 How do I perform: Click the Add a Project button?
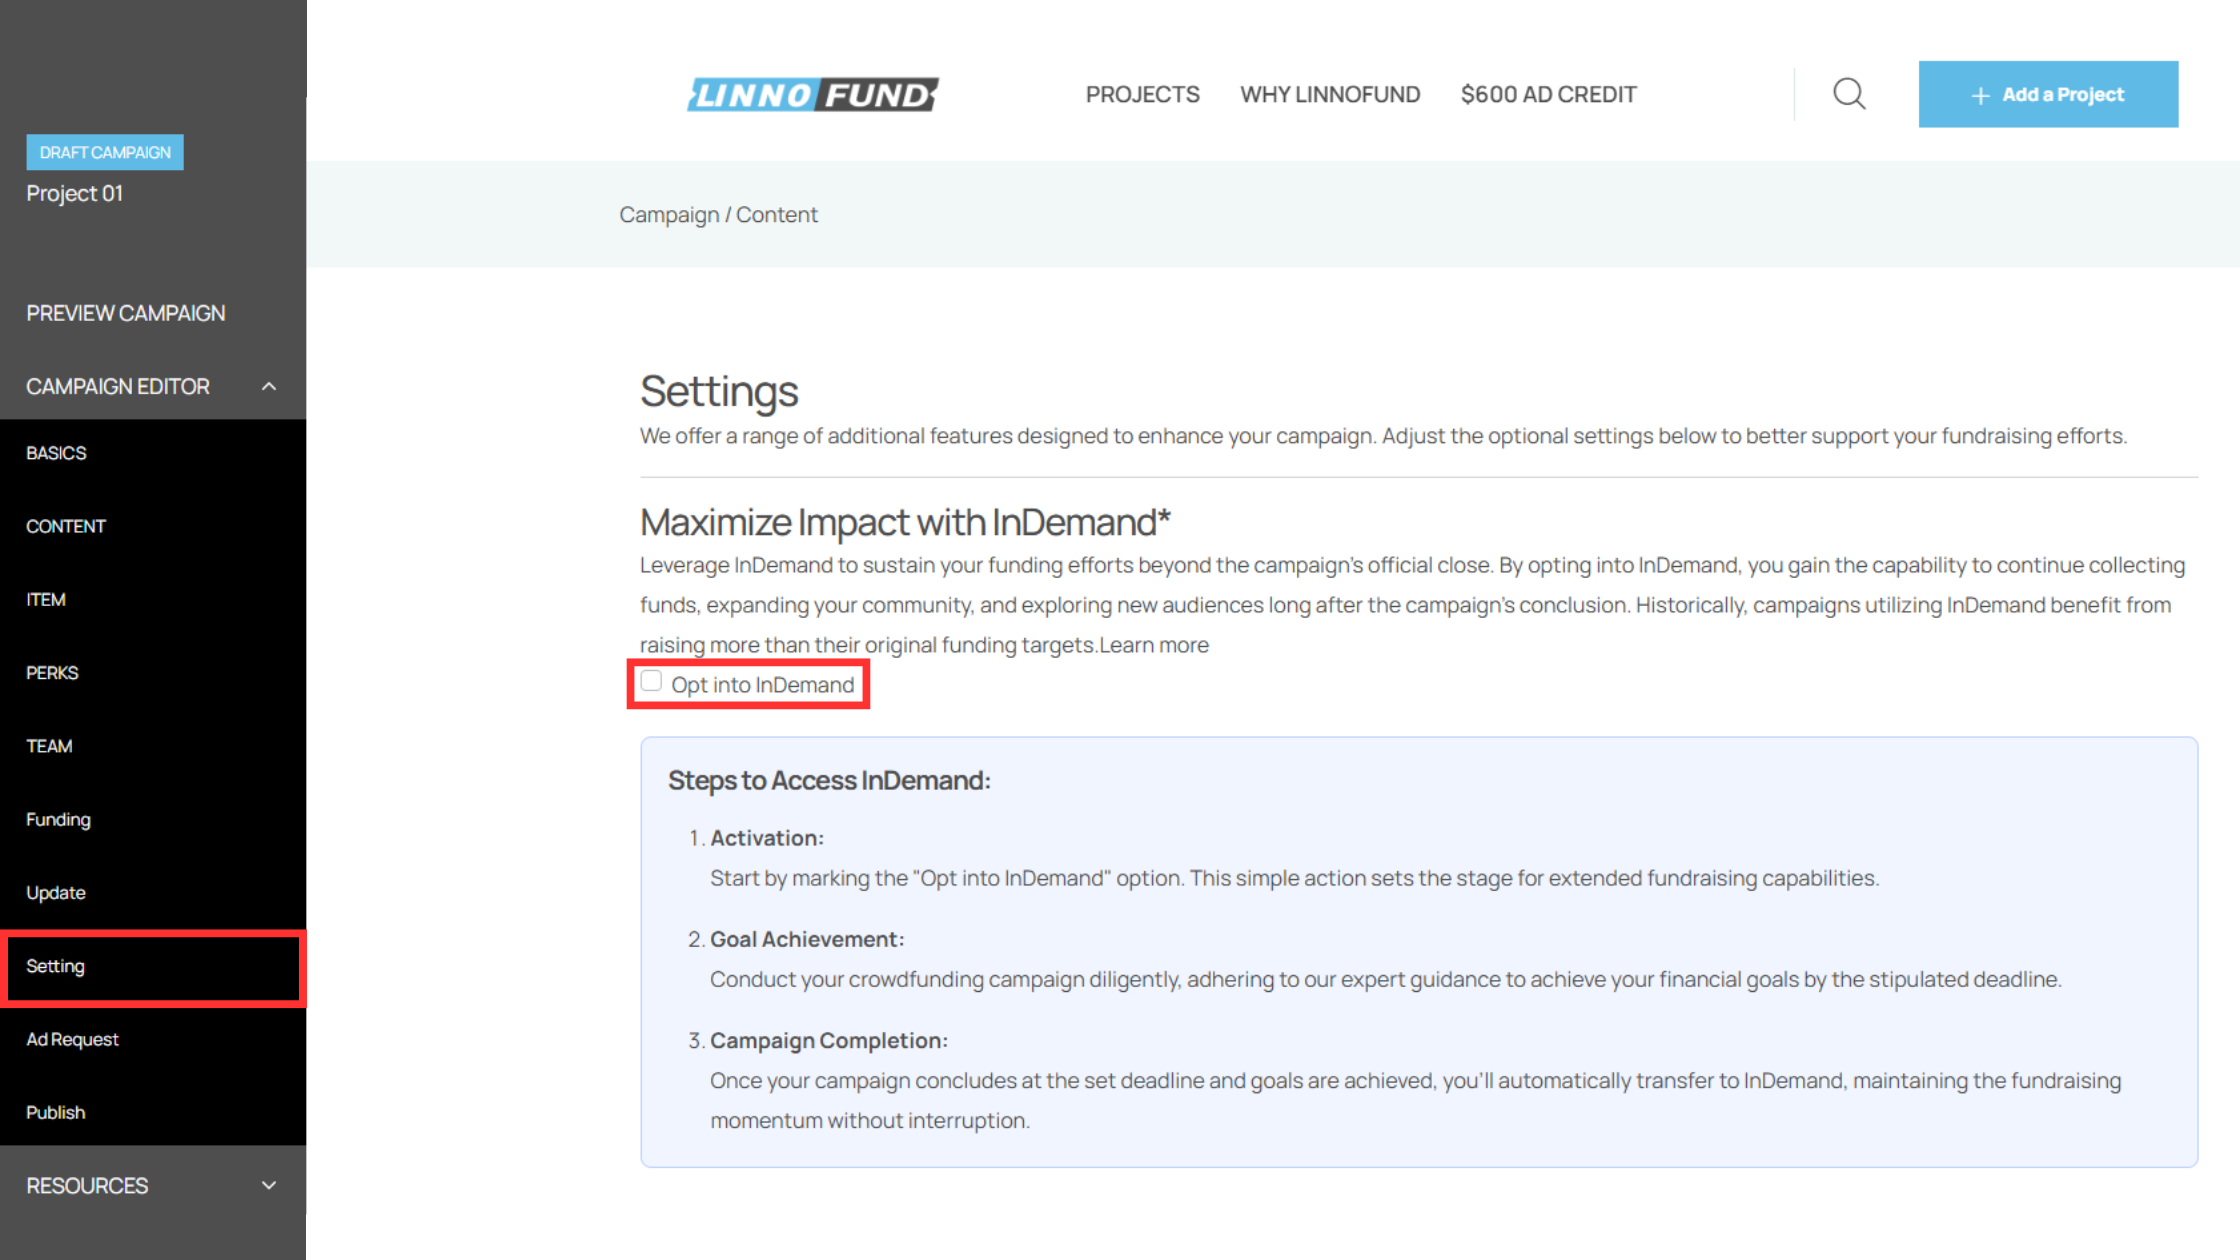point(2047,94)
